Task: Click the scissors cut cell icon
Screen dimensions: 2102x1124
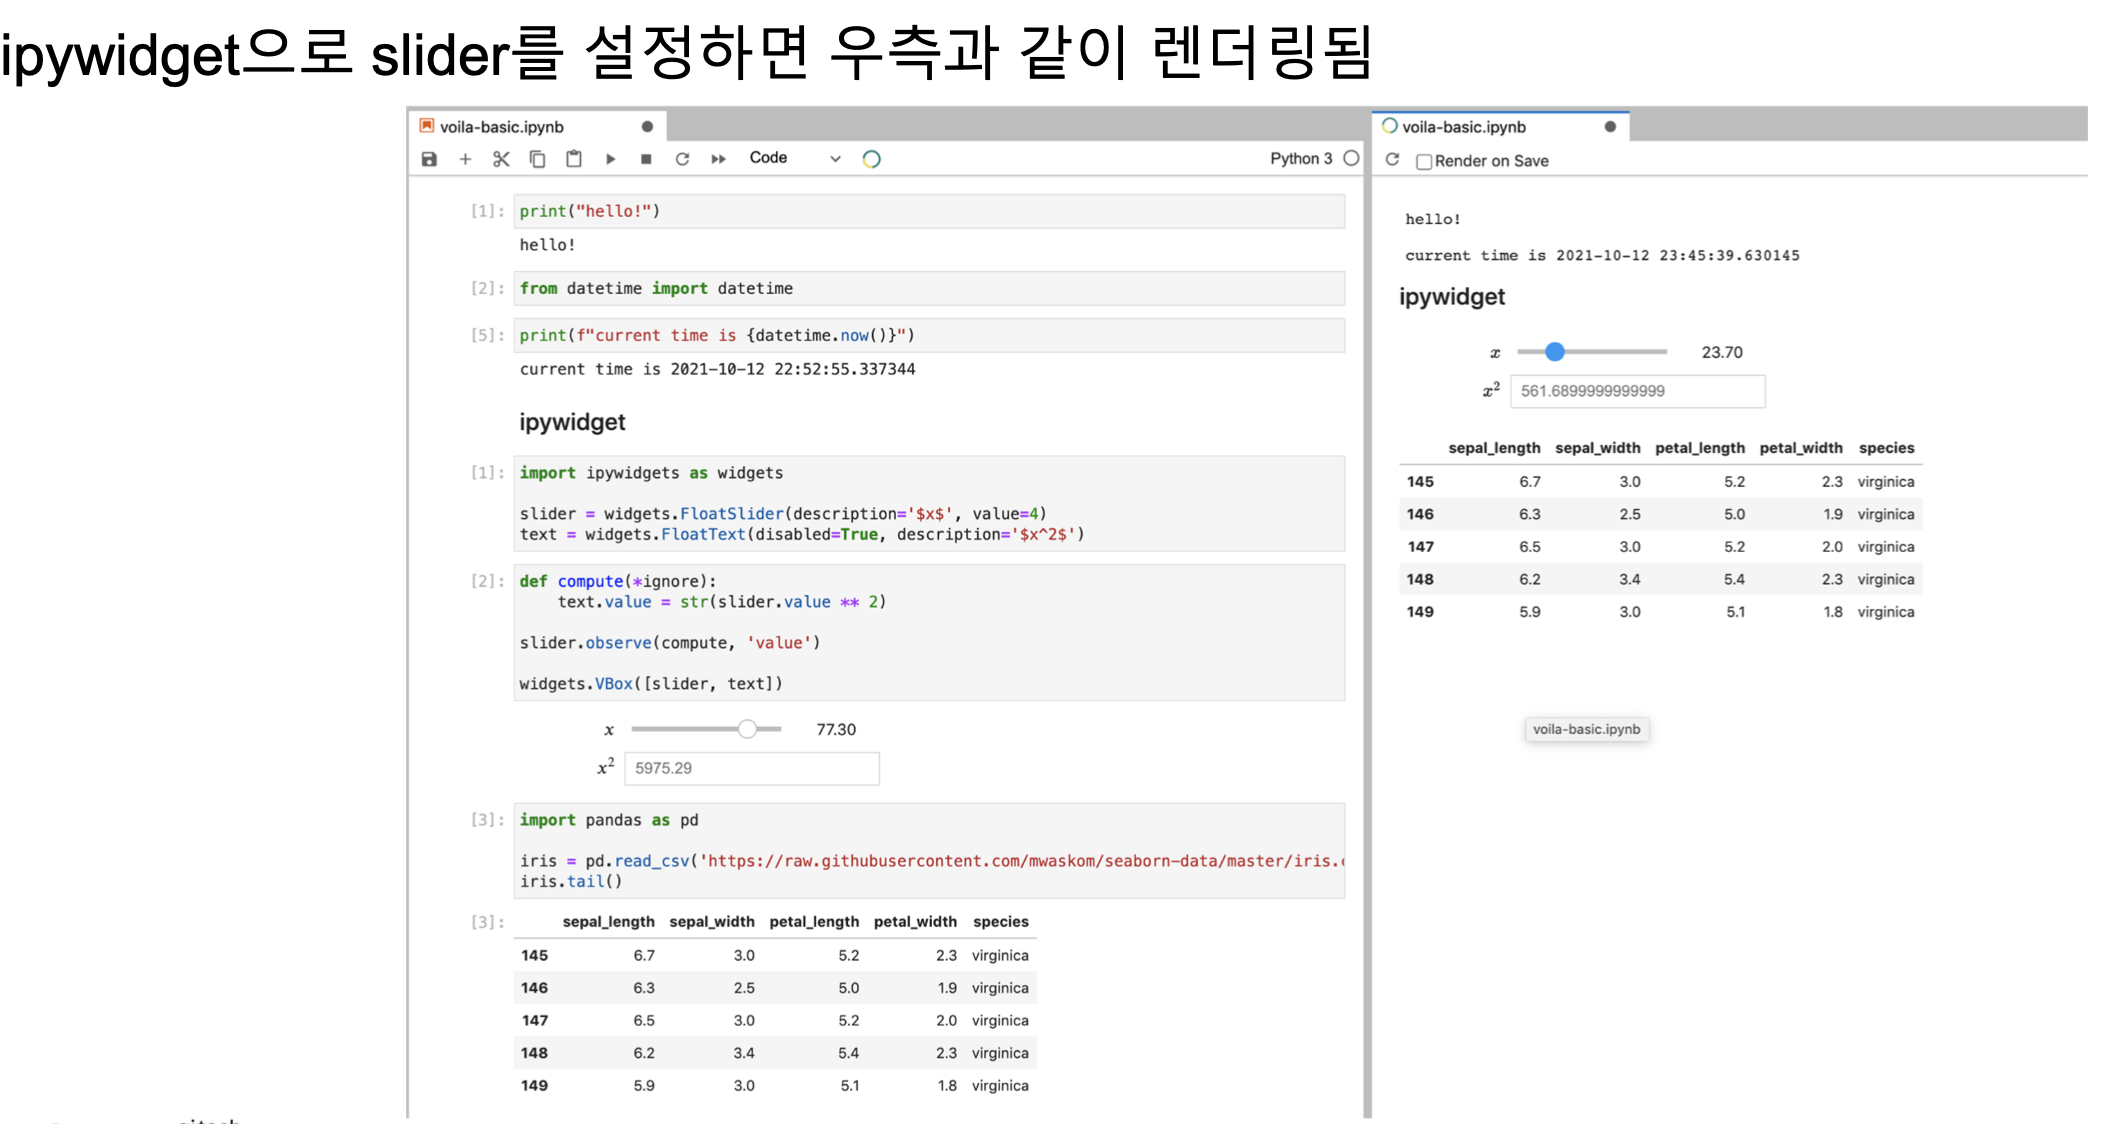Action: pos(501,159)
